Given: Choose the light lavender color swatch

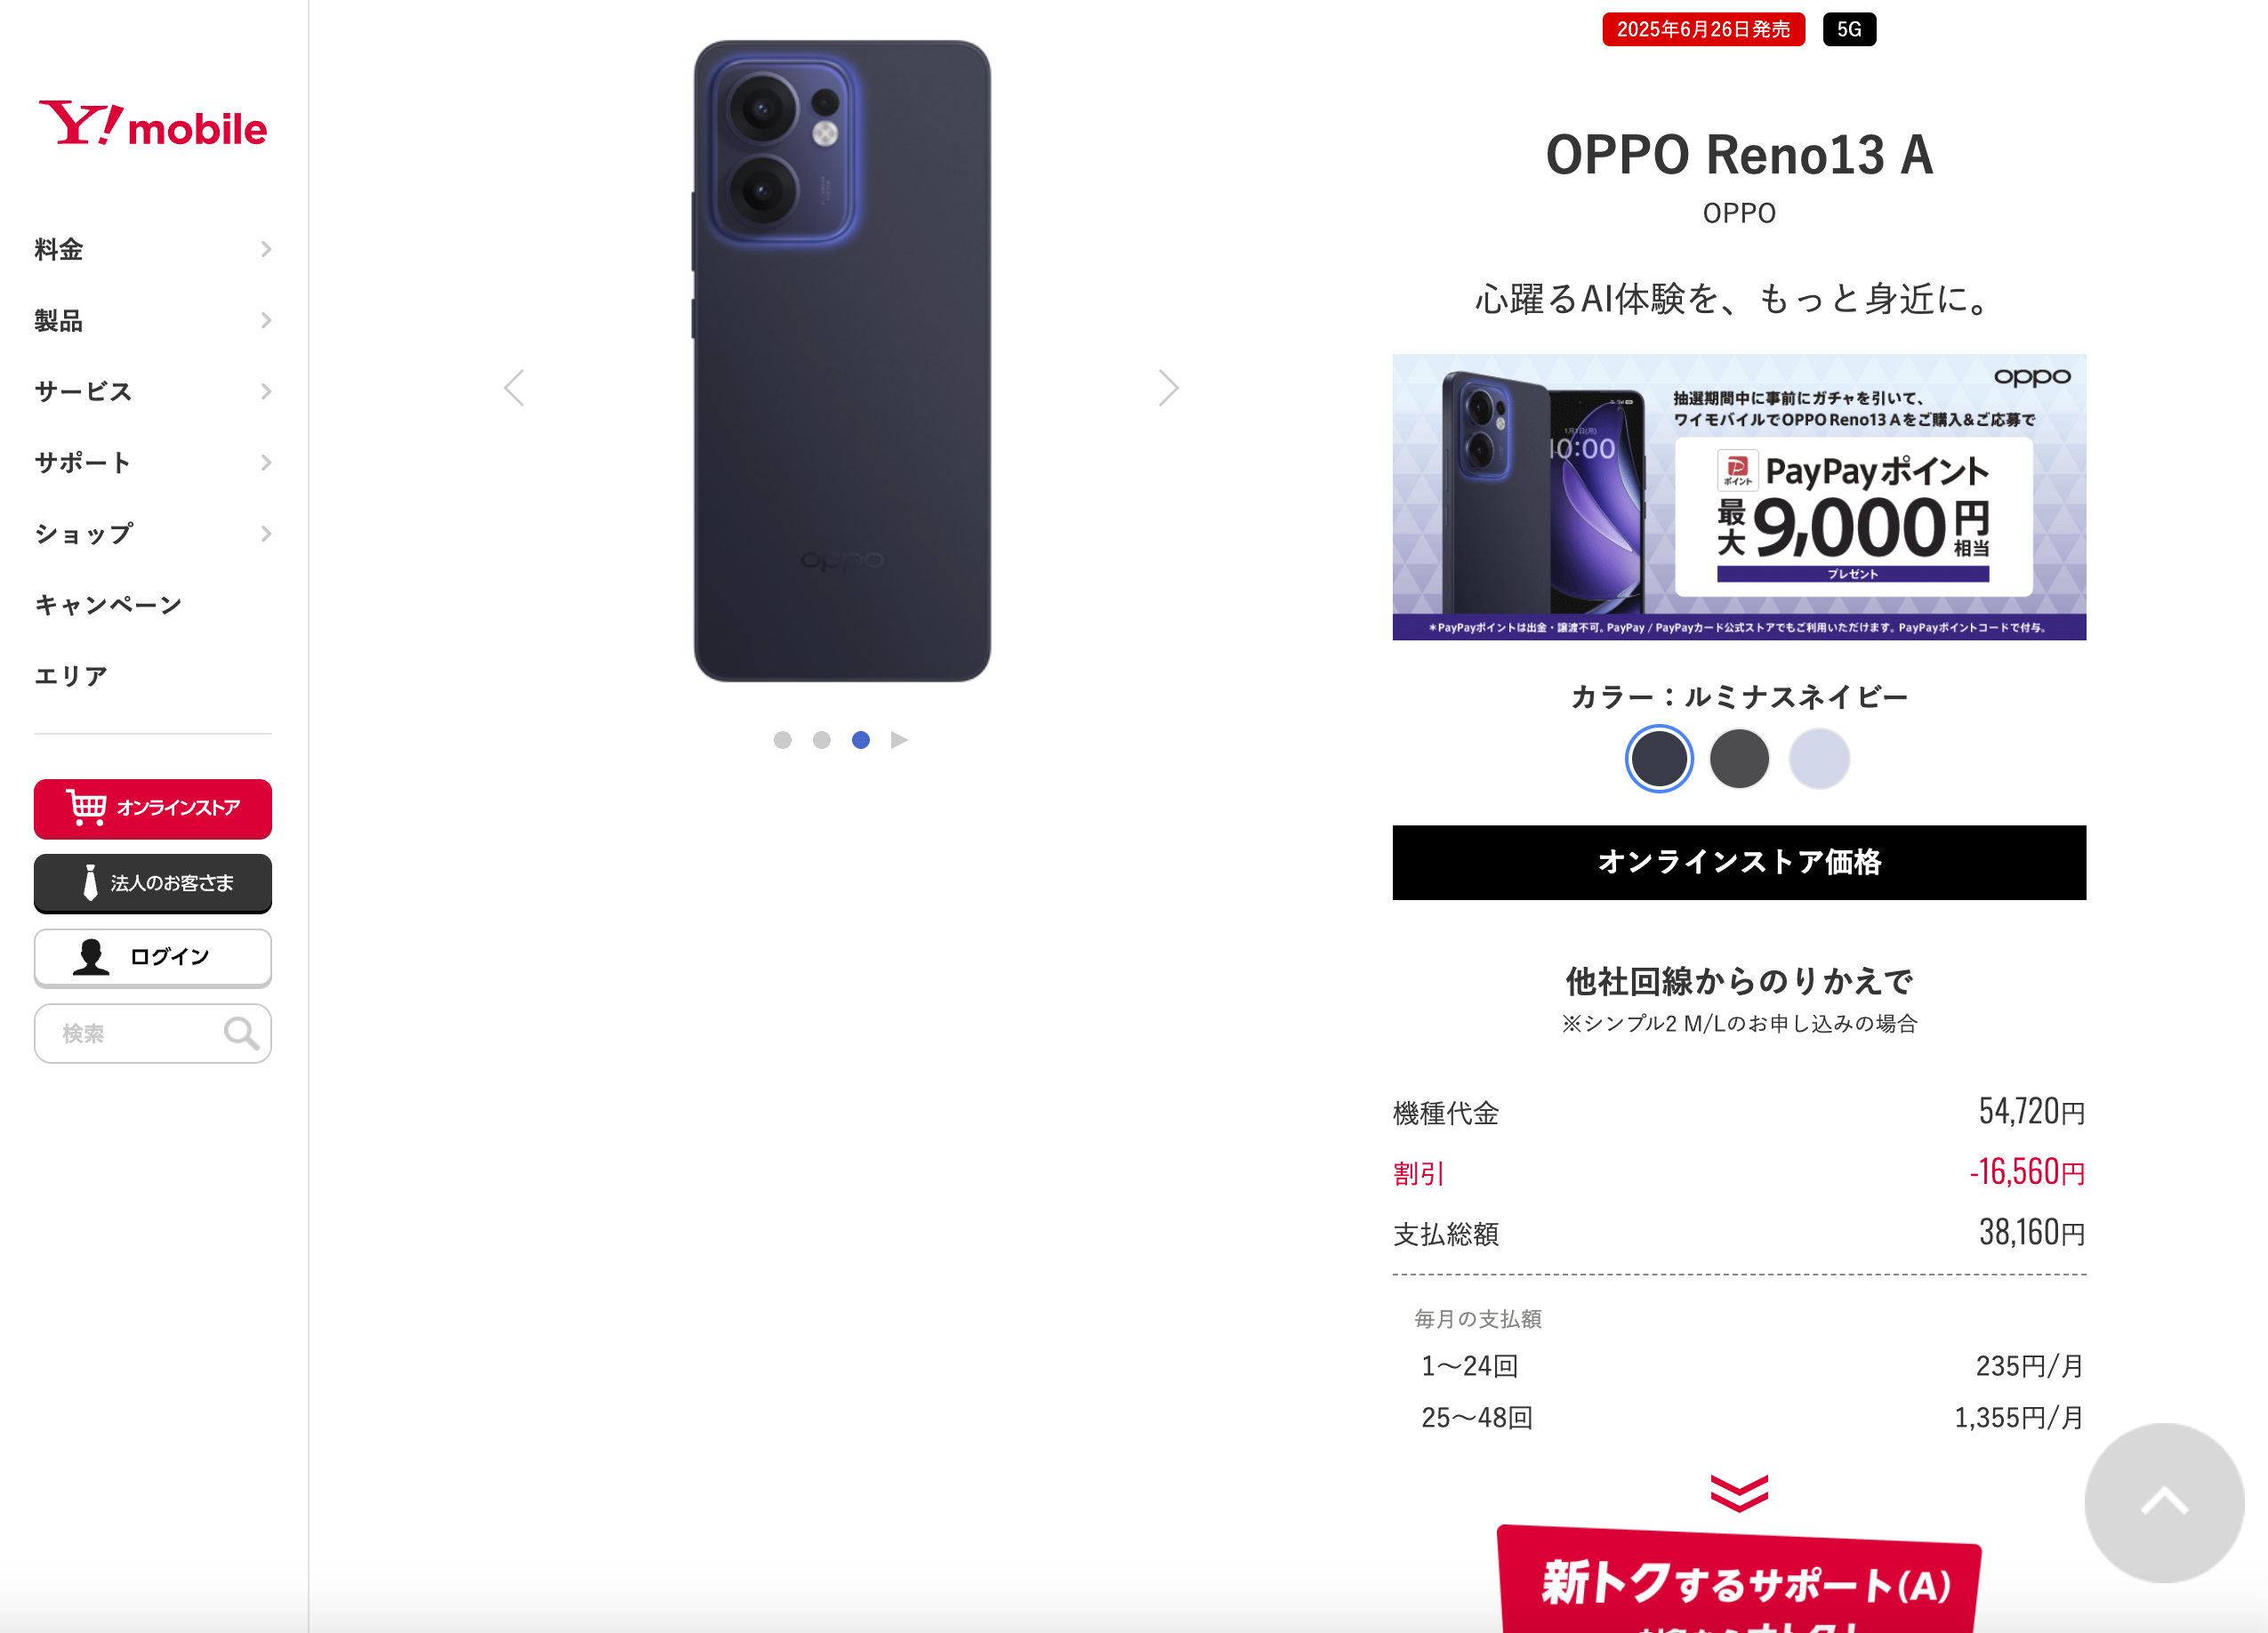Looking at the screenshot, I should [1819, 759].
